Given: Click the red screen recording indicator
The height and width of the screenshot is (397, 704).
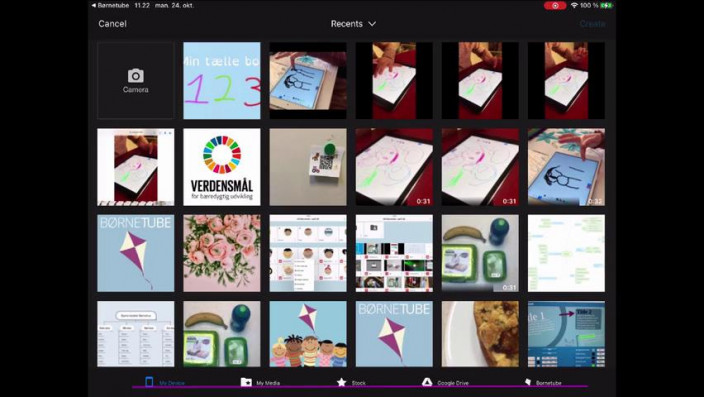Looking at the screenshot, I should pyautogui.click(x=555, y=6).
